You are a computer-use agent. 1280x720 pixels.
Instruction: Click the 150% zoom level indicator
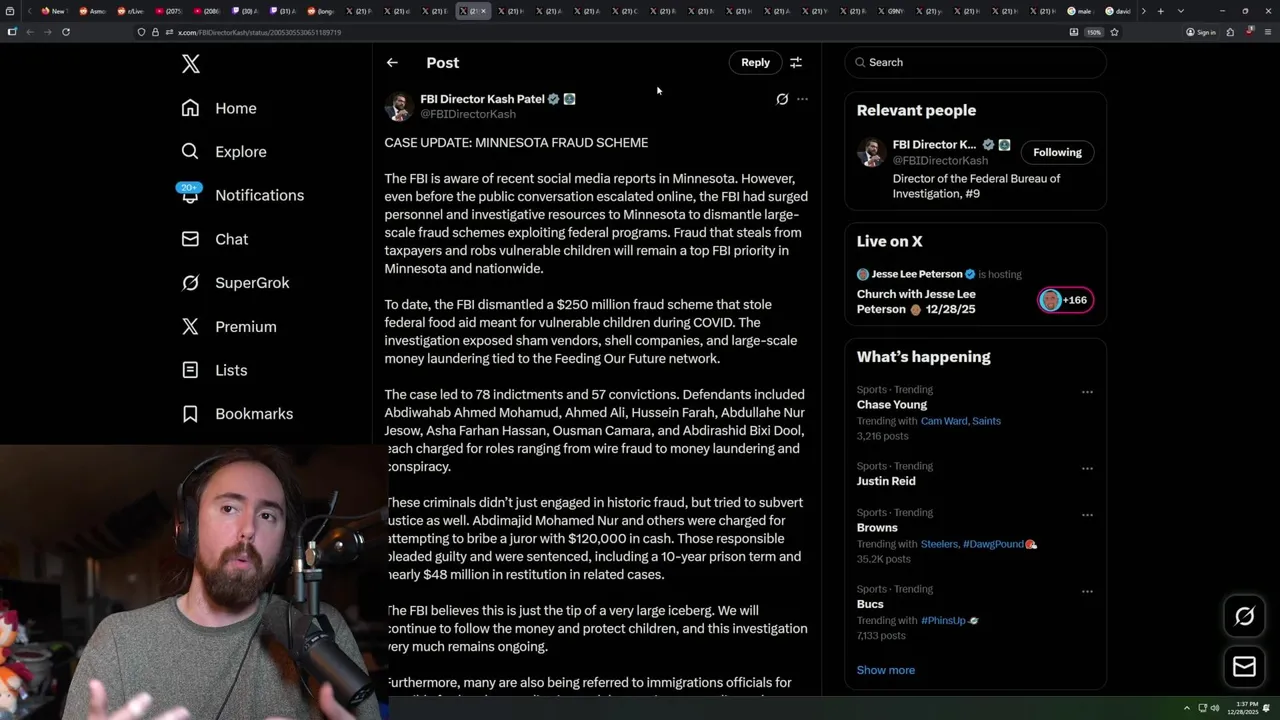pyautogui.click(x=1094, y=32)
